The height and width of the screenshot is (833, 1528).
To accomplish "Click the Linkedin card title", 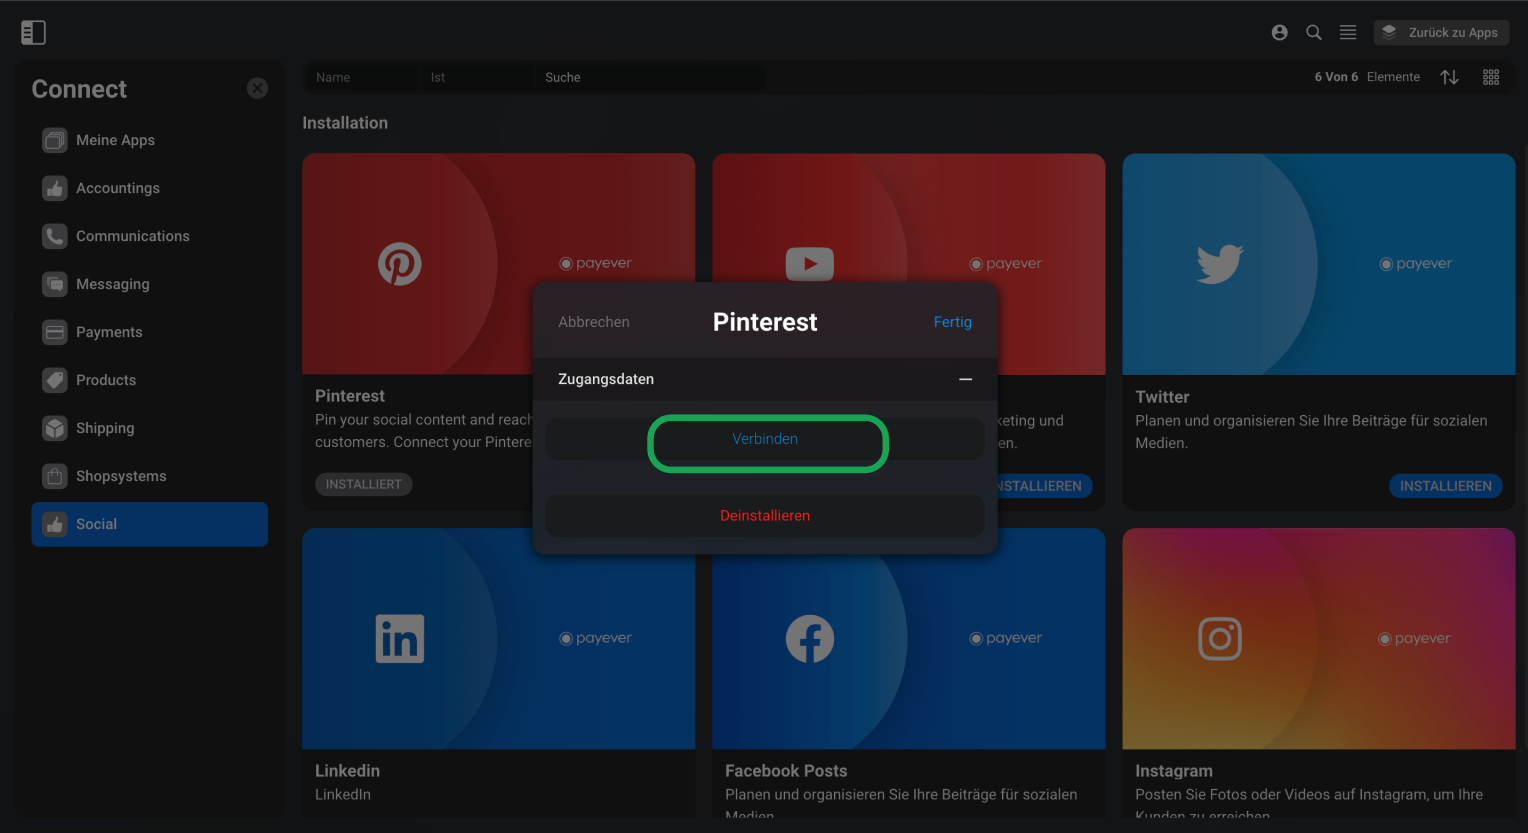I will coord(347,771).
